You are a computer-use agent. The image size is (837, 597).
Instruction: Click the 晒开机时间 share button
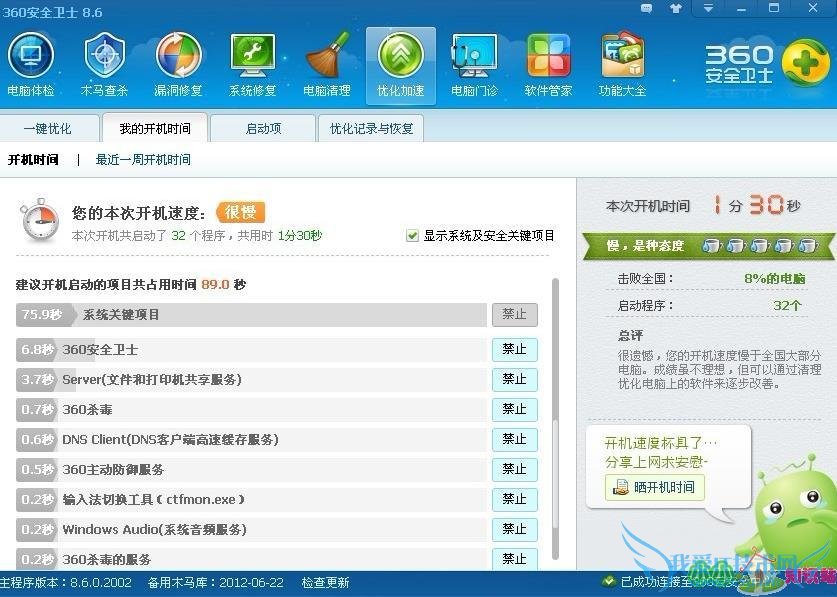[x=655, y=488]
